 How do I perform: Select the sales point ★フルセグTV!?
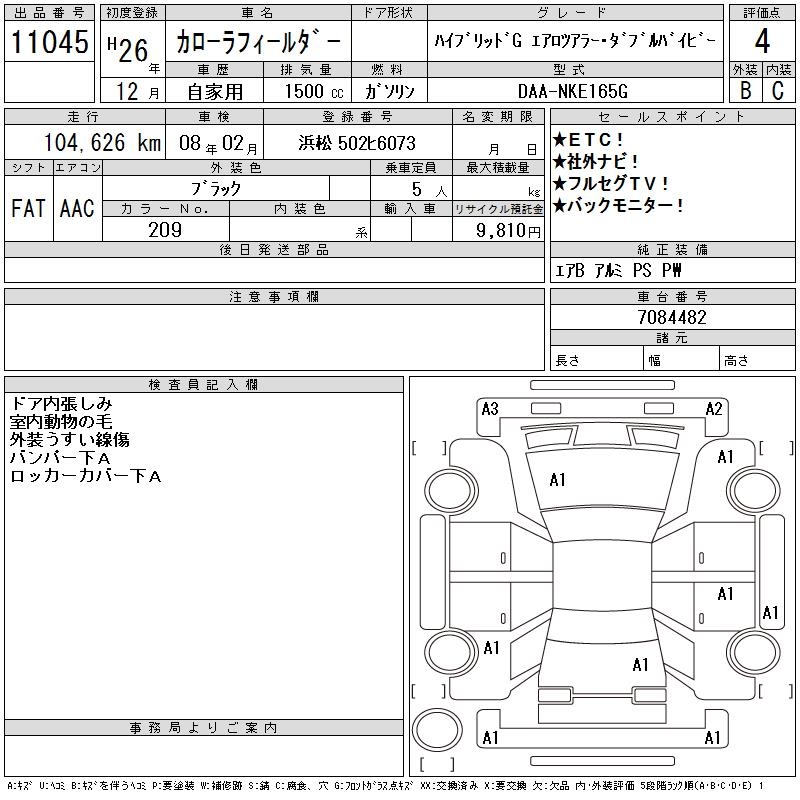click(x=611, y=183)
